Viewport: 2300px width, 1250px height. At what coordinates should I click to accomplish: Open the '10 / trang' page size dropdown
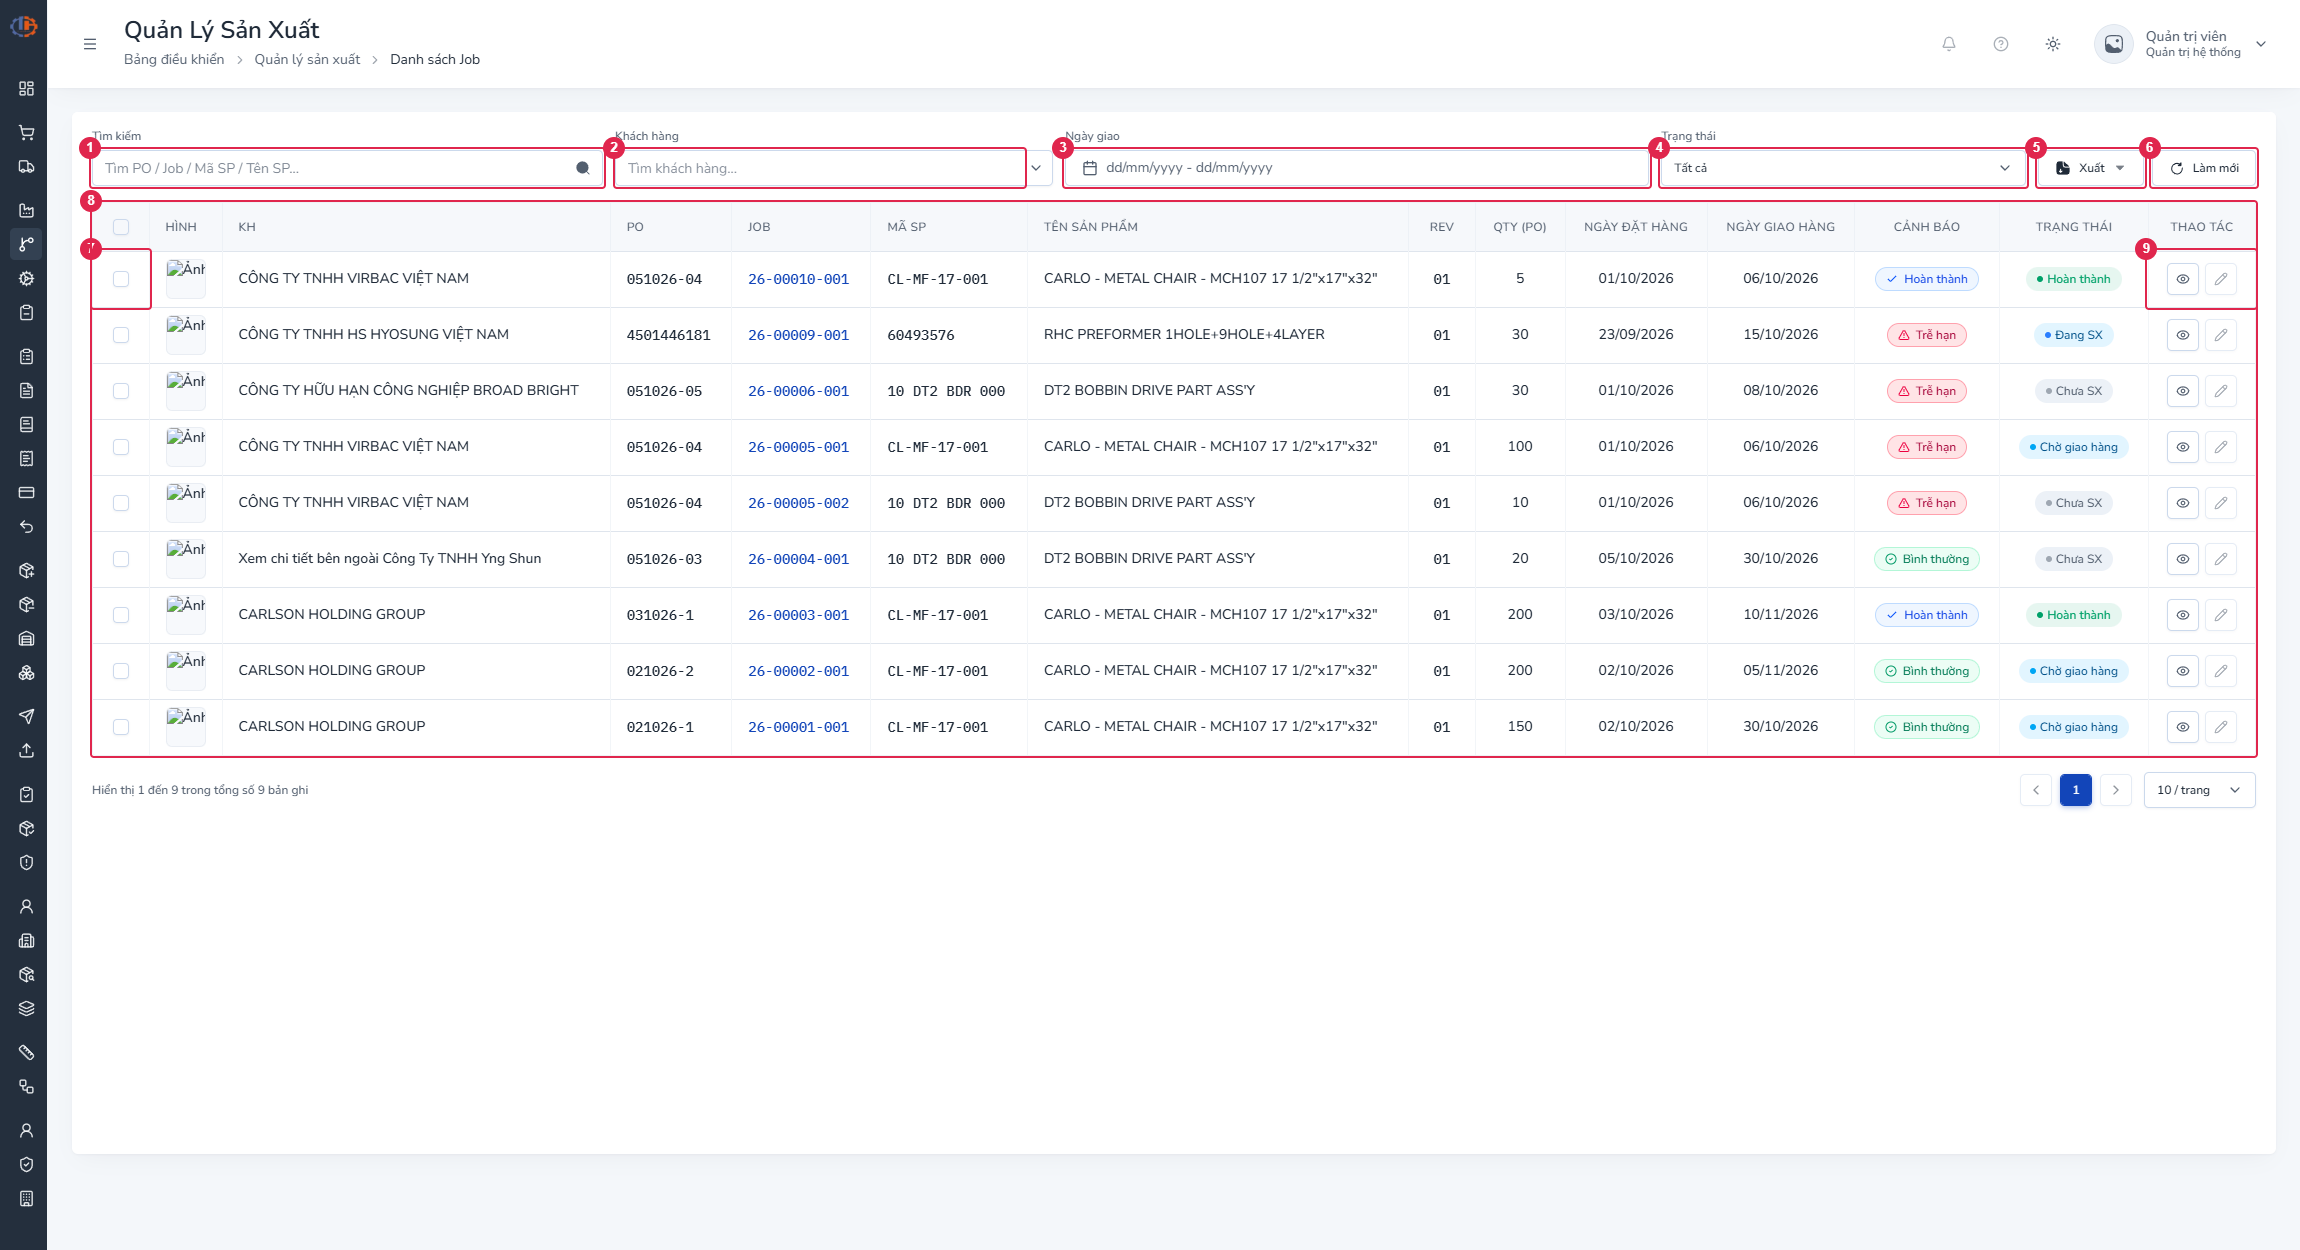pos(2199,790)
